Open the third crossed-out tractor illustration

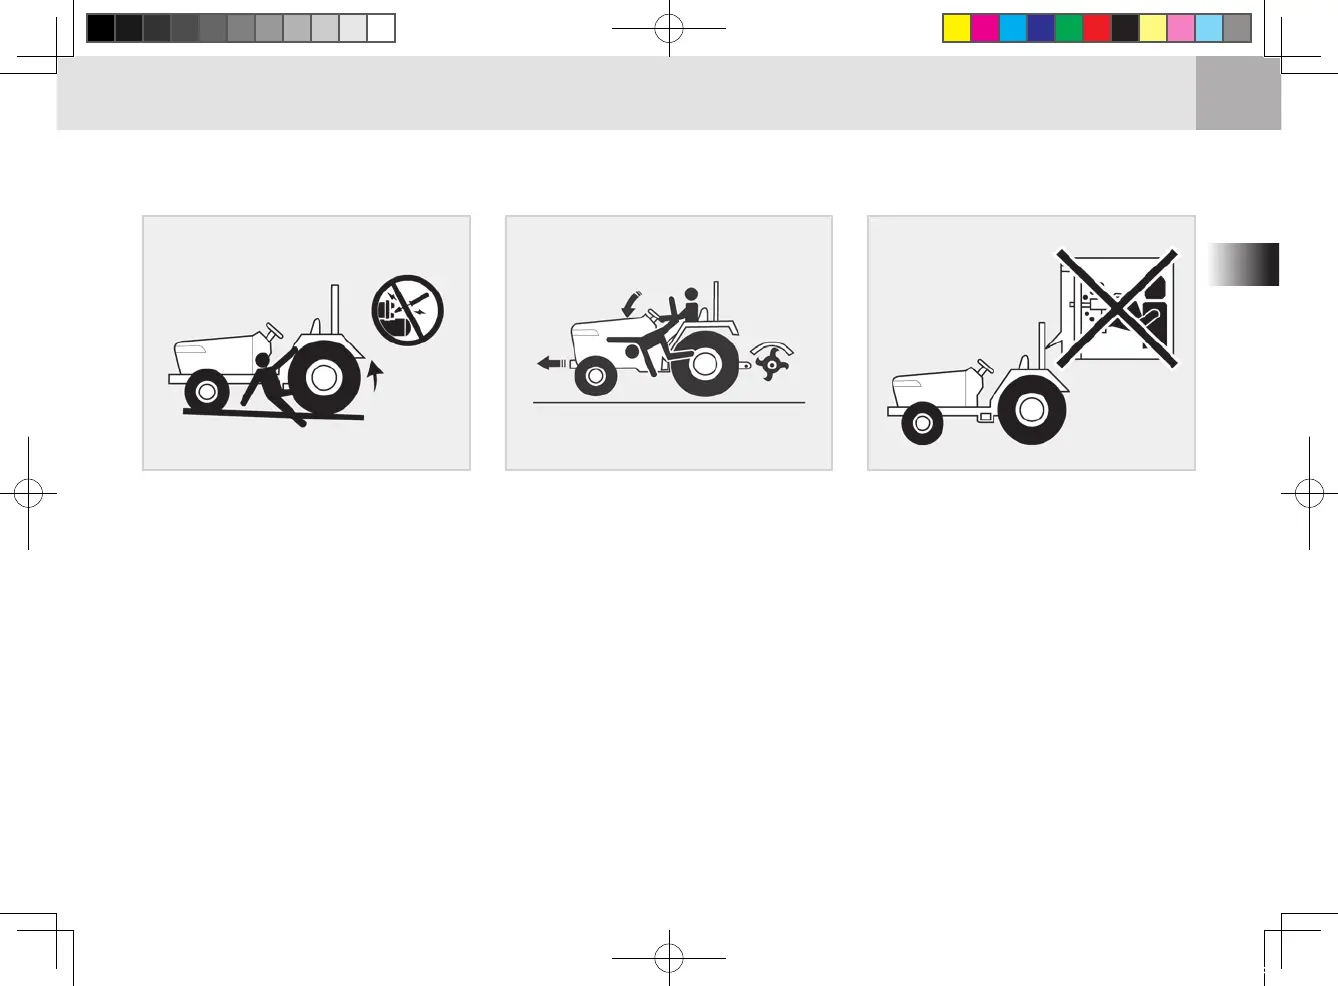click(1031, 343)
